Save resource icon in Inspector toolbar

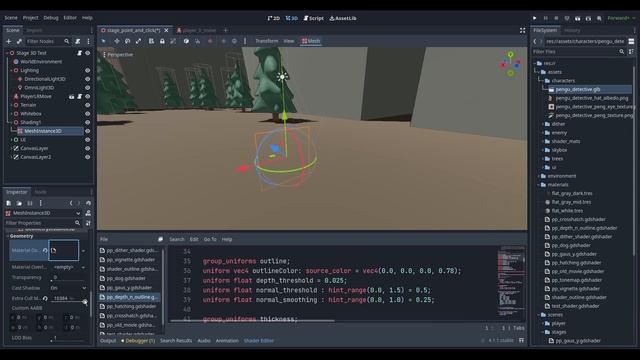pos(30,203)
